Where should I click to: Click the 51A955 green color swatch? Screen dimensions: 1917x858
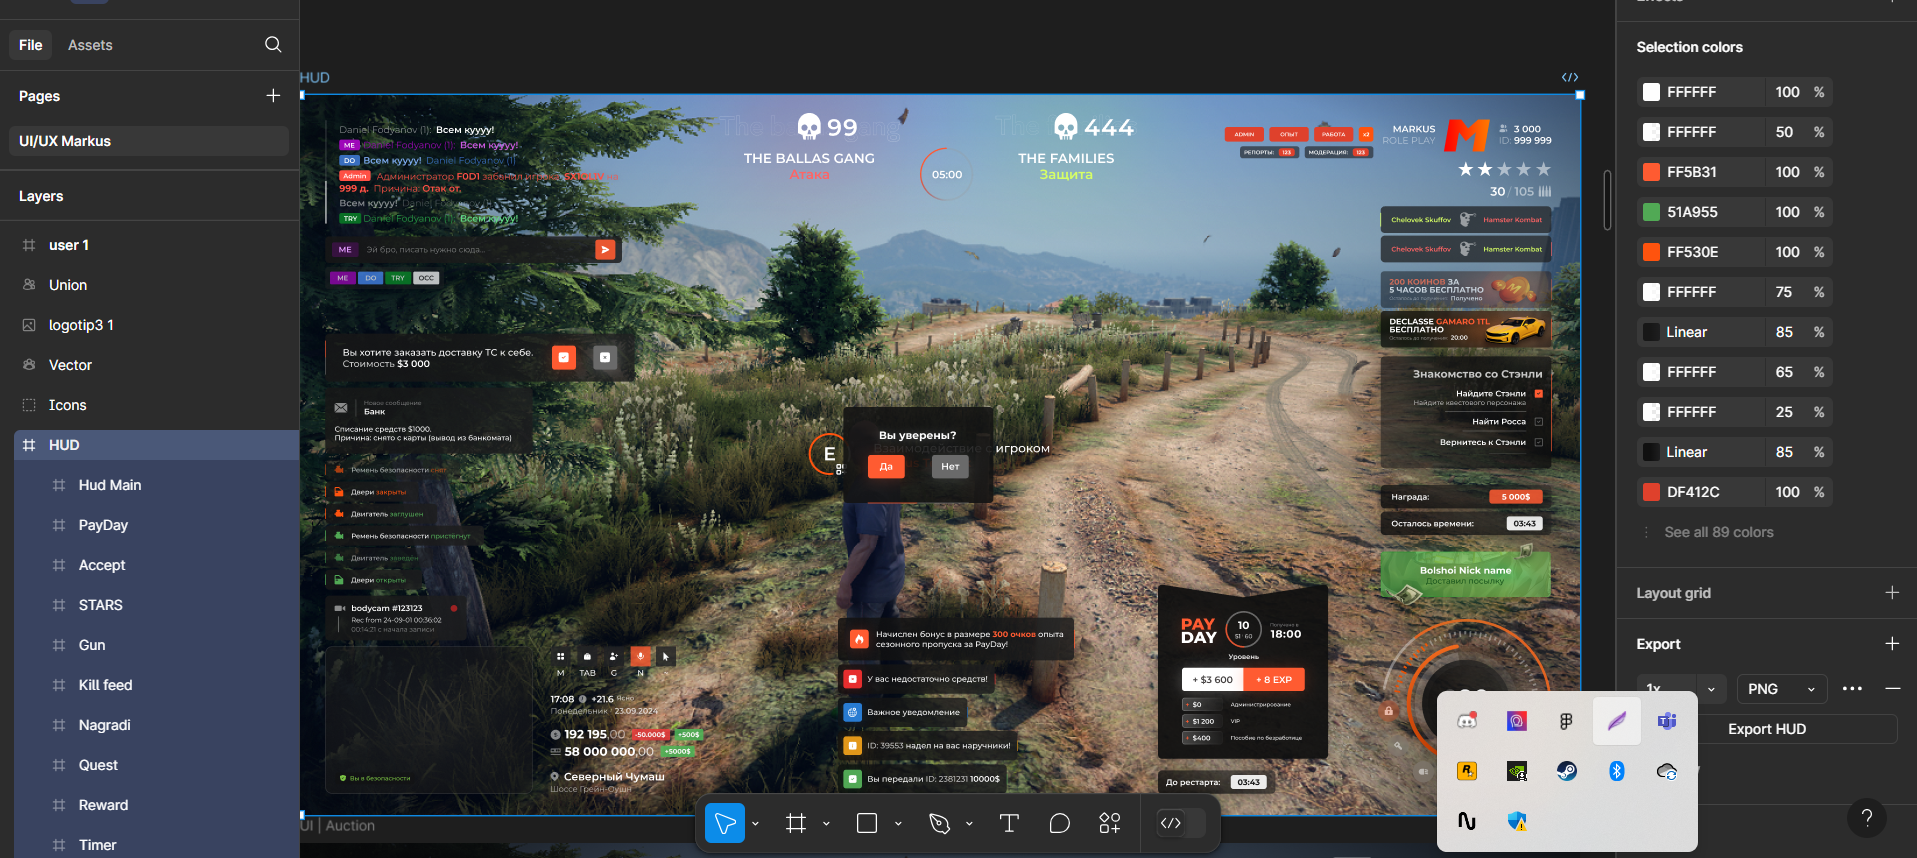tap(1651, 212)
